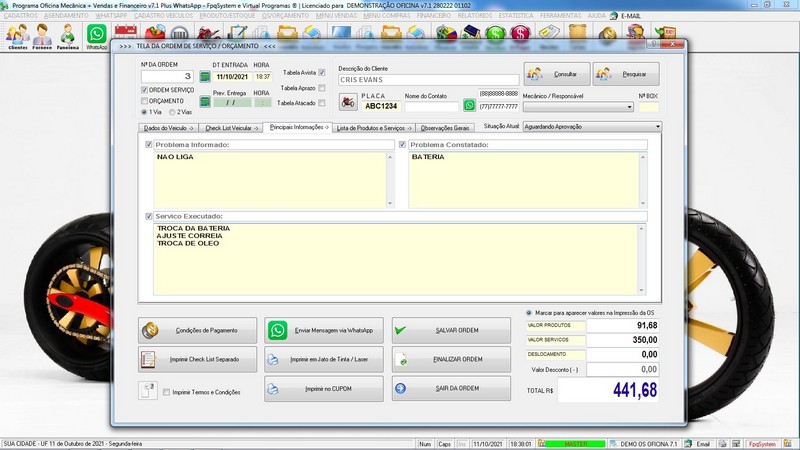Click Imprimir em Jato de Tinta / Laser

click(x=324, y=359)
